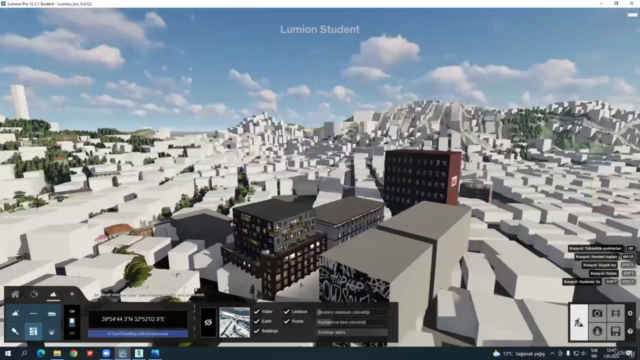Open Photo mode camera icon
640x360 pixels.
click(597, 313)
